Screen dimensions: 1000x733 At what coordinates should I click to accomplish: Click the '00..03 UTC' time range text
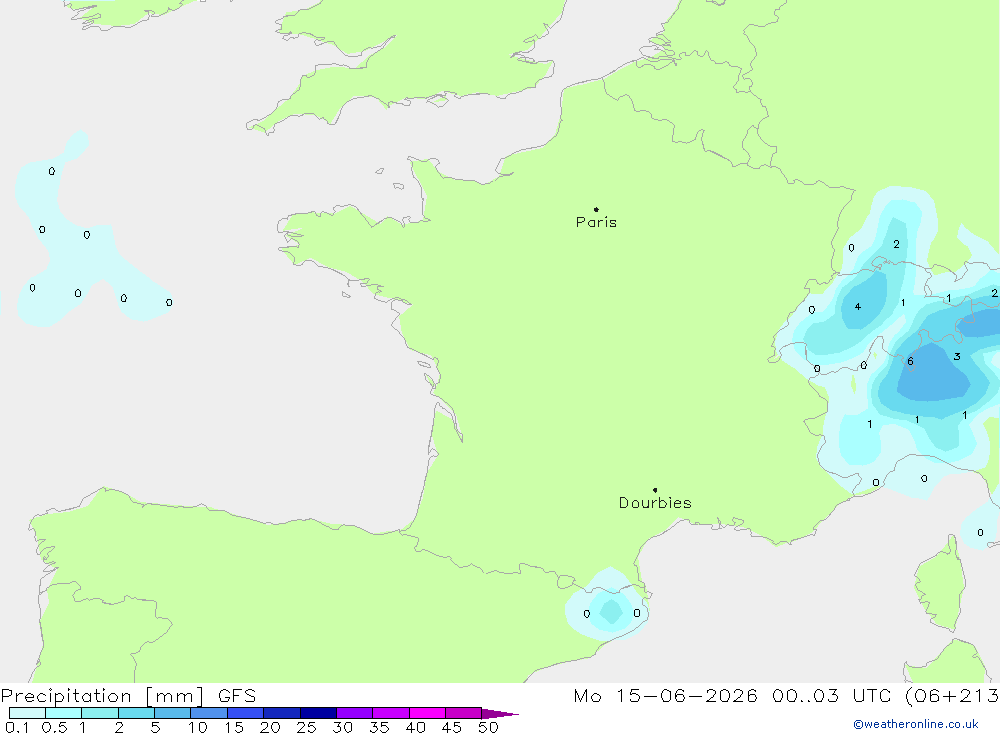pos(831,695)
